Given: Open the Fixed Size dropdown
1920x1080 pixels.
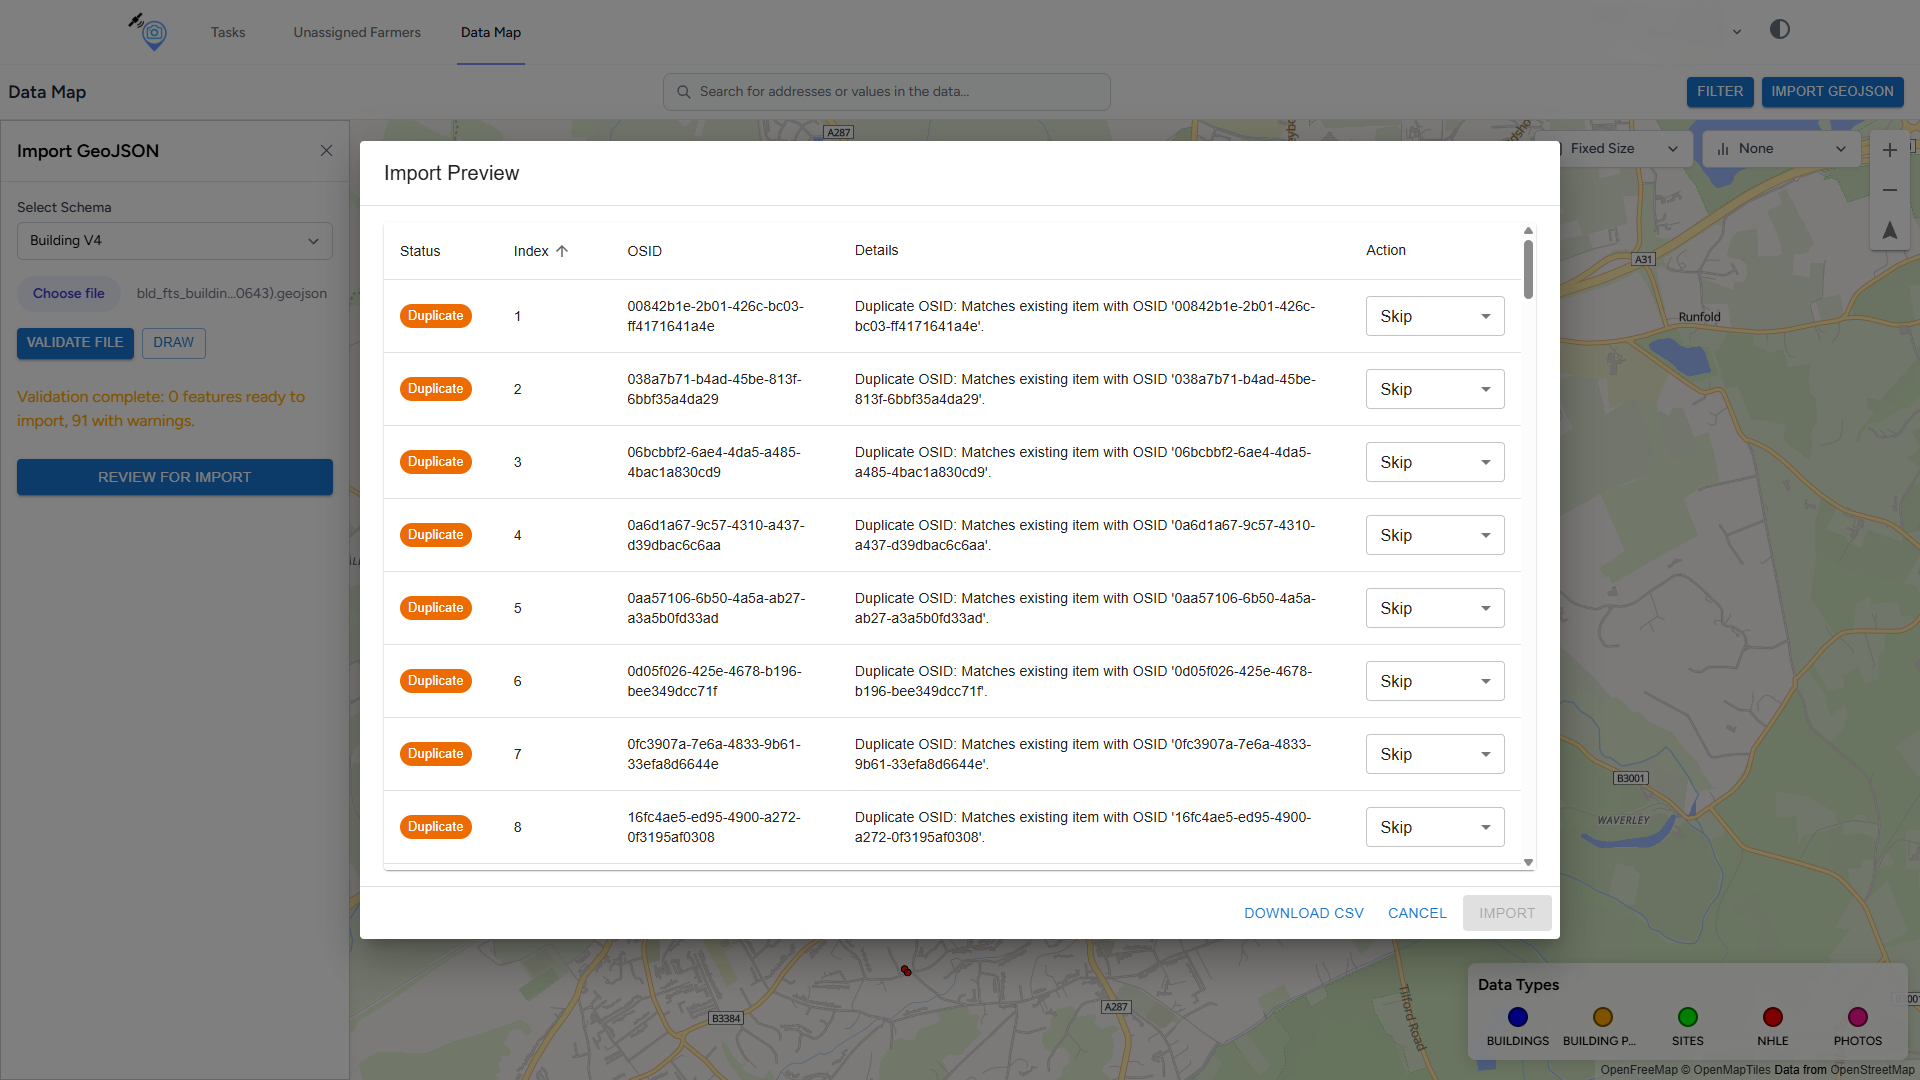Looking at the screenshot, I should 1622,149.
